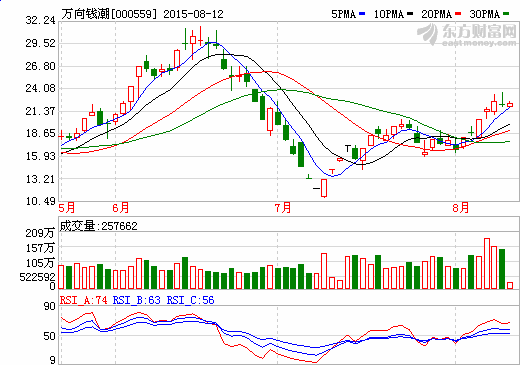The width and height of the screenshot is (520, 365).
Task: Click the 32.24 price axis label
Action: 40,20
